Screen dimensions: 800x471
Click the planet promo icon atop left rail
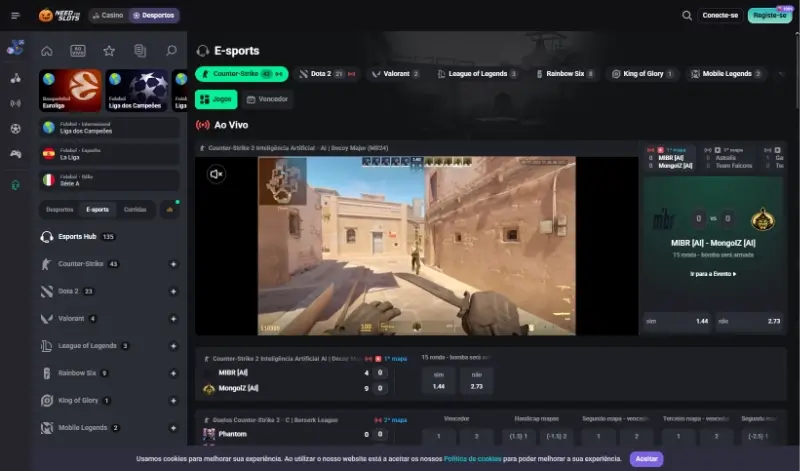click(15, 47)
